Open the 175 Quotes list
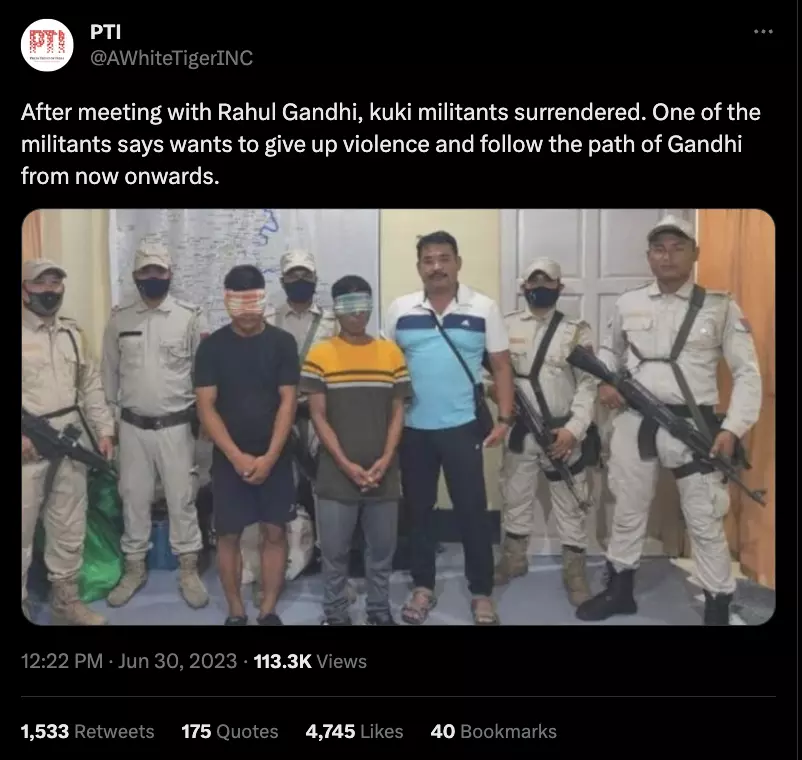The width and height of the screenshot is (802, 760). (x=230, y=731)
